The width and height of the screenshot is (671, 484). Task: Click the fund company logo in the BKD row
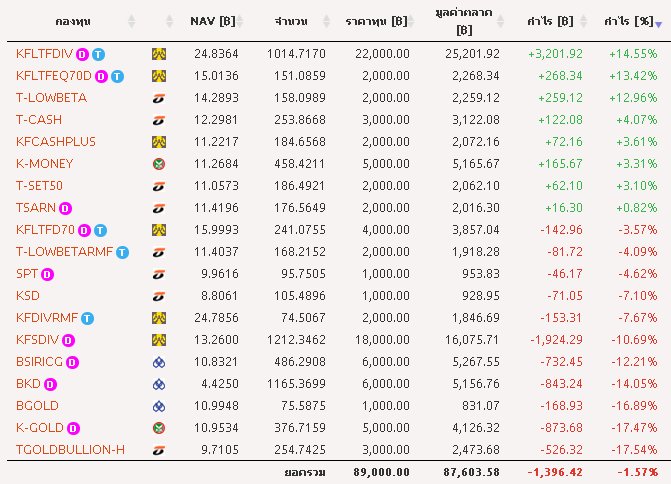tap(159, 384)
